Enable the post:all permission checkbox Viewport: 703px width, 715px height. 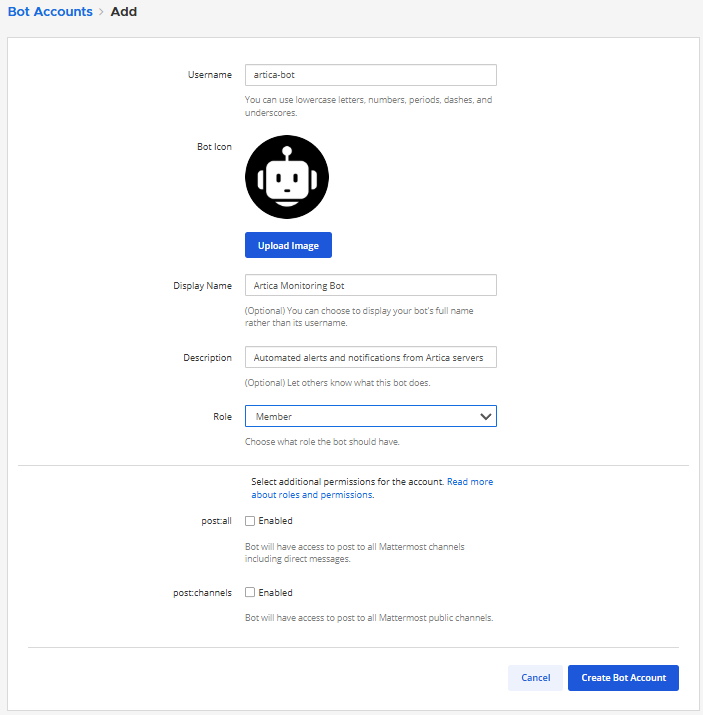(250, 521)
